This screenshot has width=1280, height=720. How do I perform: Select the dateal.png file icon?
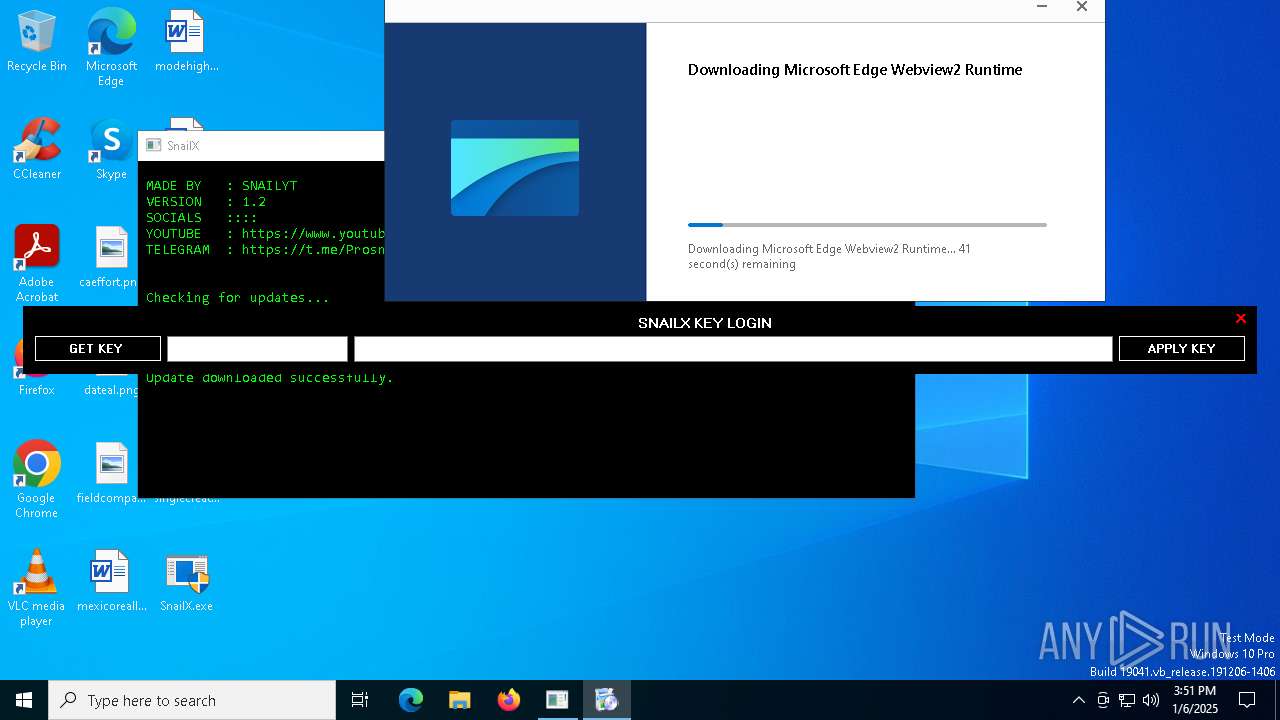tap(110, 390)
